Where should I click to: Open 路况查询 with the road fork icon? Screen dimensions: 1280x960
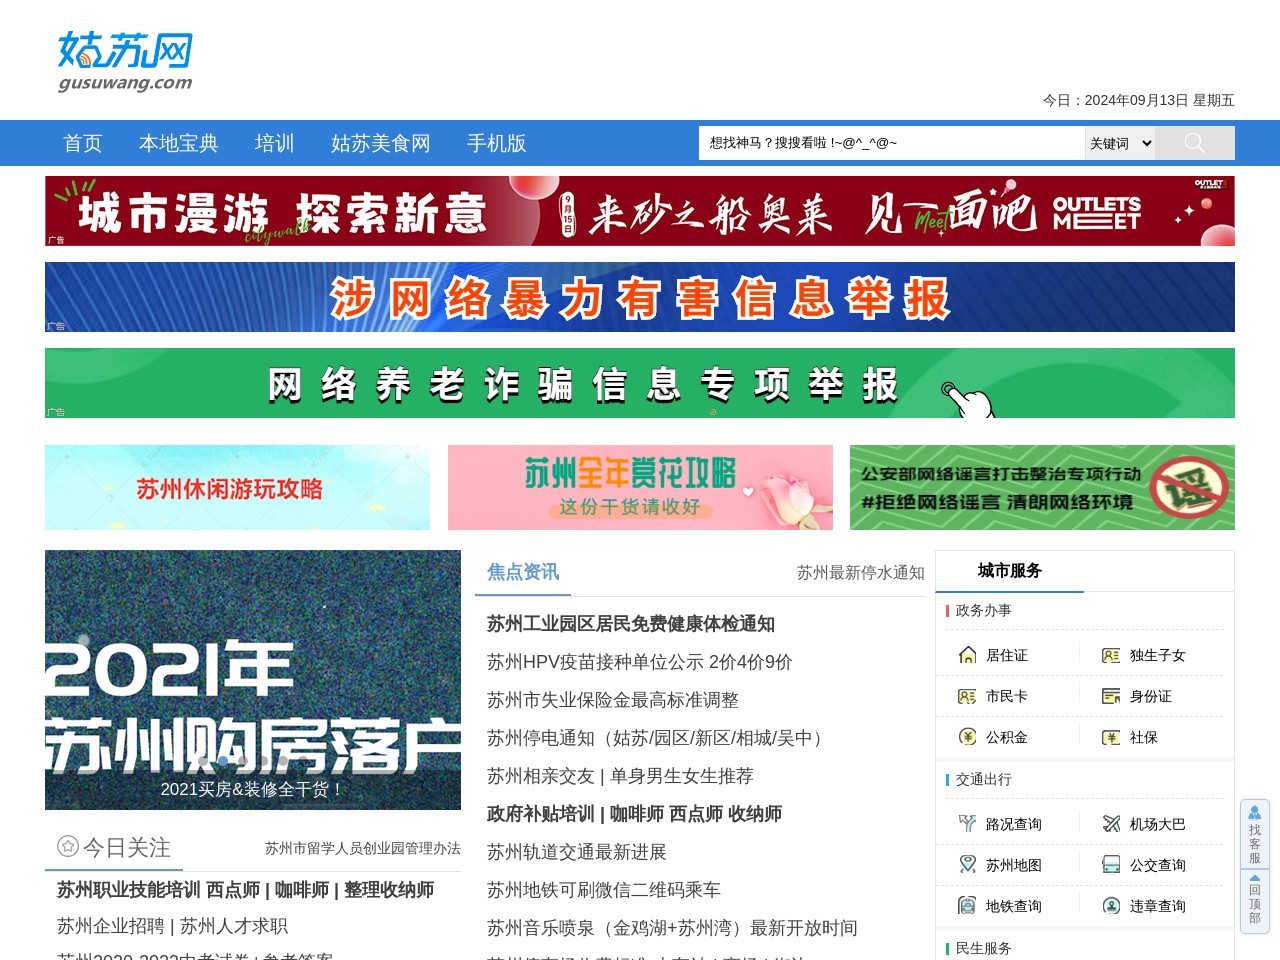(x=967, y=823)
